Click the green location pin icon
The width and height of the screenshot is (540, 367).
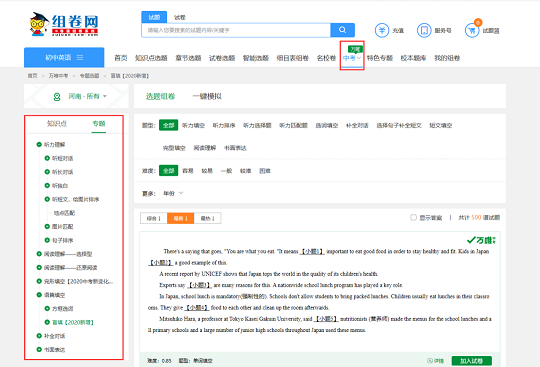tap(57, 97)
